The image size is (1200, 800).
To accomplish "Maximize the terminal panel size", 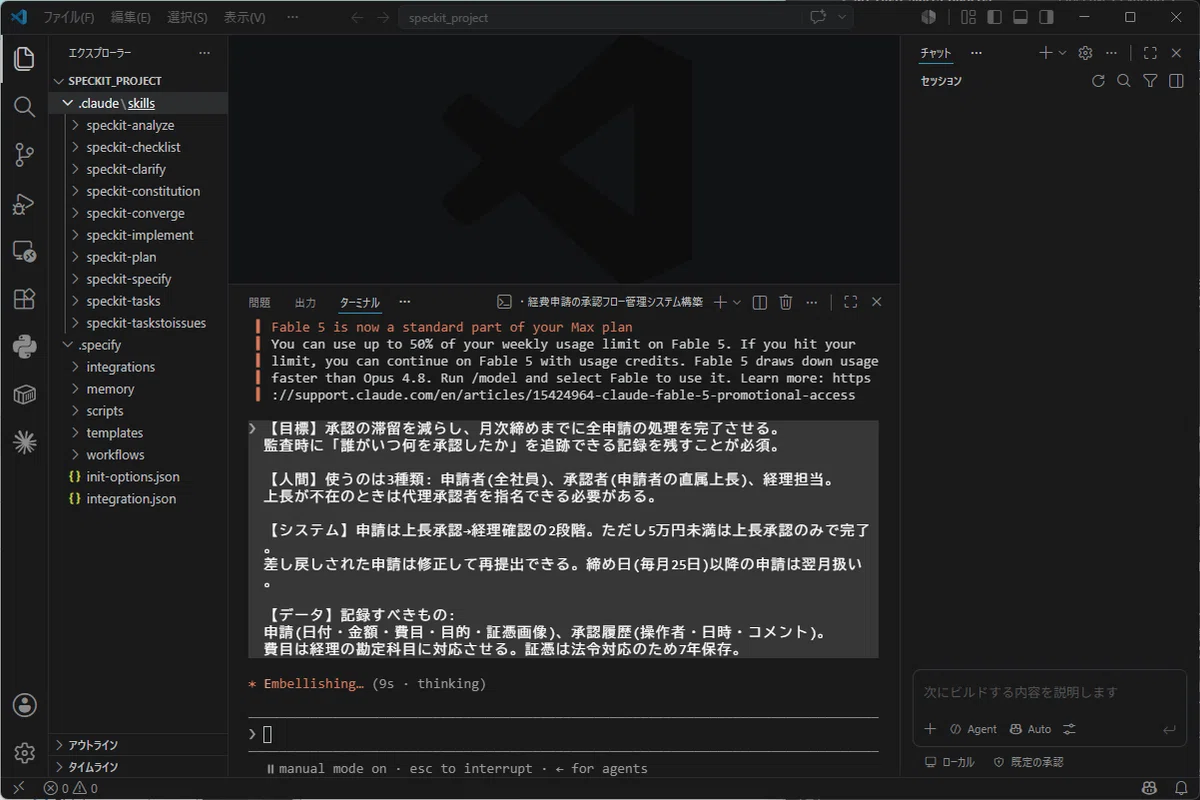I will point(850,302).
